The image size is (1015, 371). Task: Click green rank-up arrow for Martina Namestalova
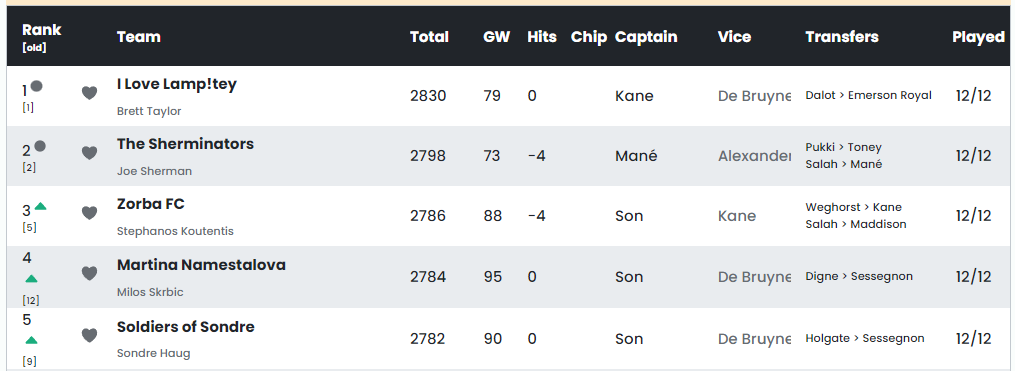tap(31, 279)
